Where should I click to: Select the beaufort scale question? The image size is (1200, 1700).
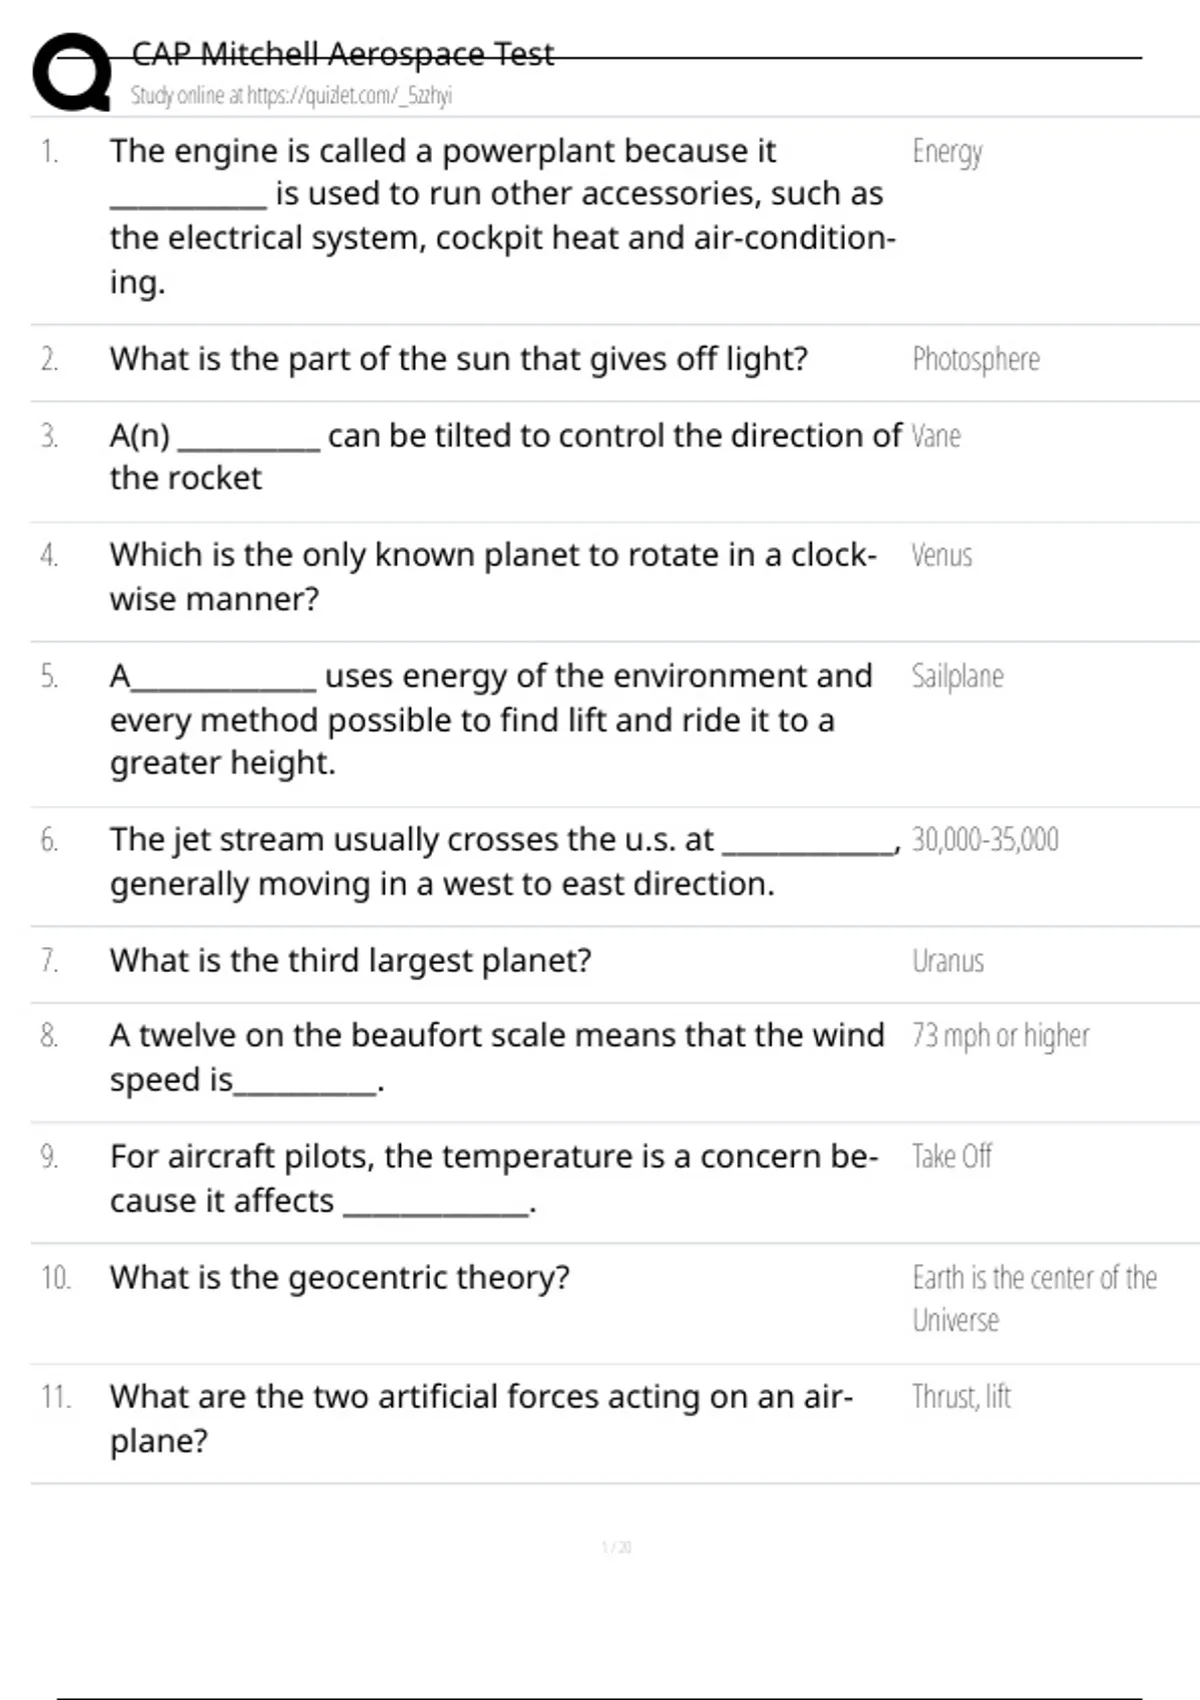496,1057
